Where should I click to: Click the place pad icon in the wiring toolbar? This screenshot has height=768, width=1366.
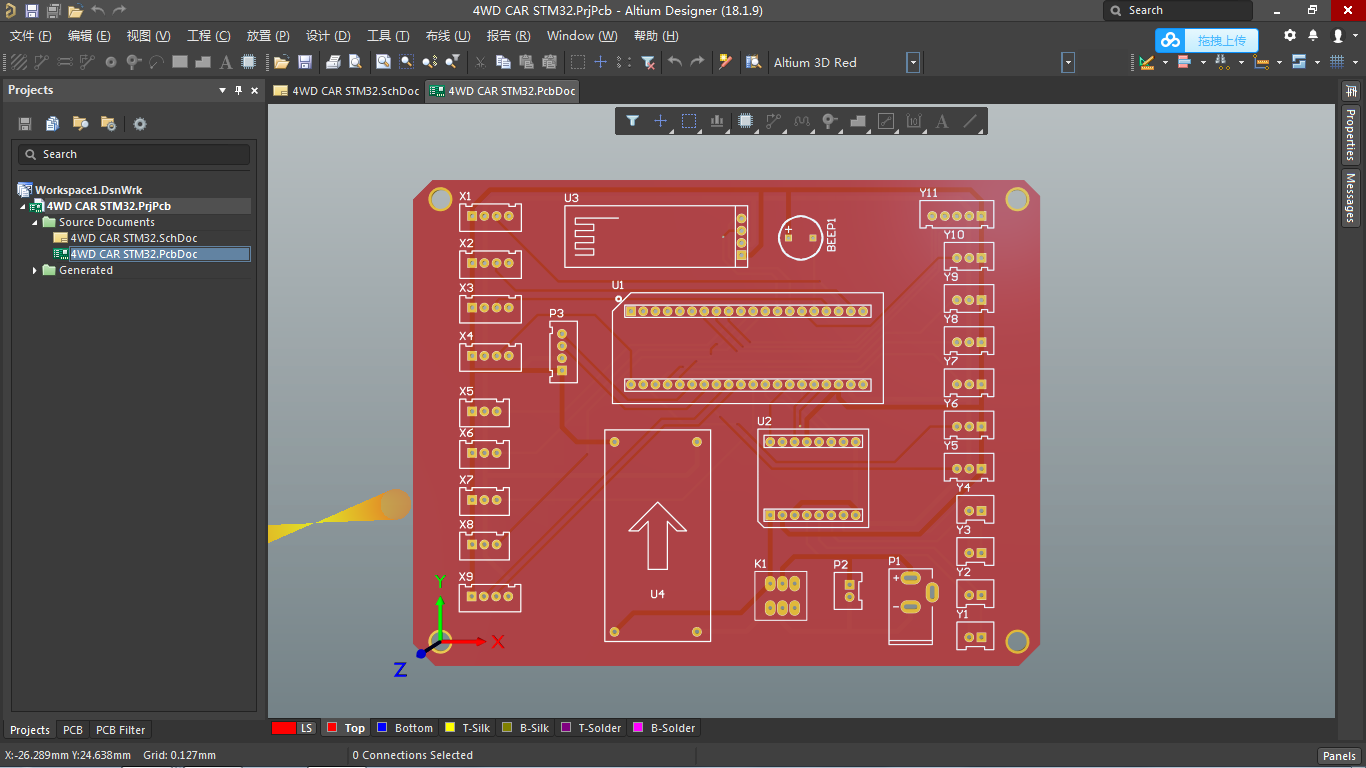tap(111, 62)
